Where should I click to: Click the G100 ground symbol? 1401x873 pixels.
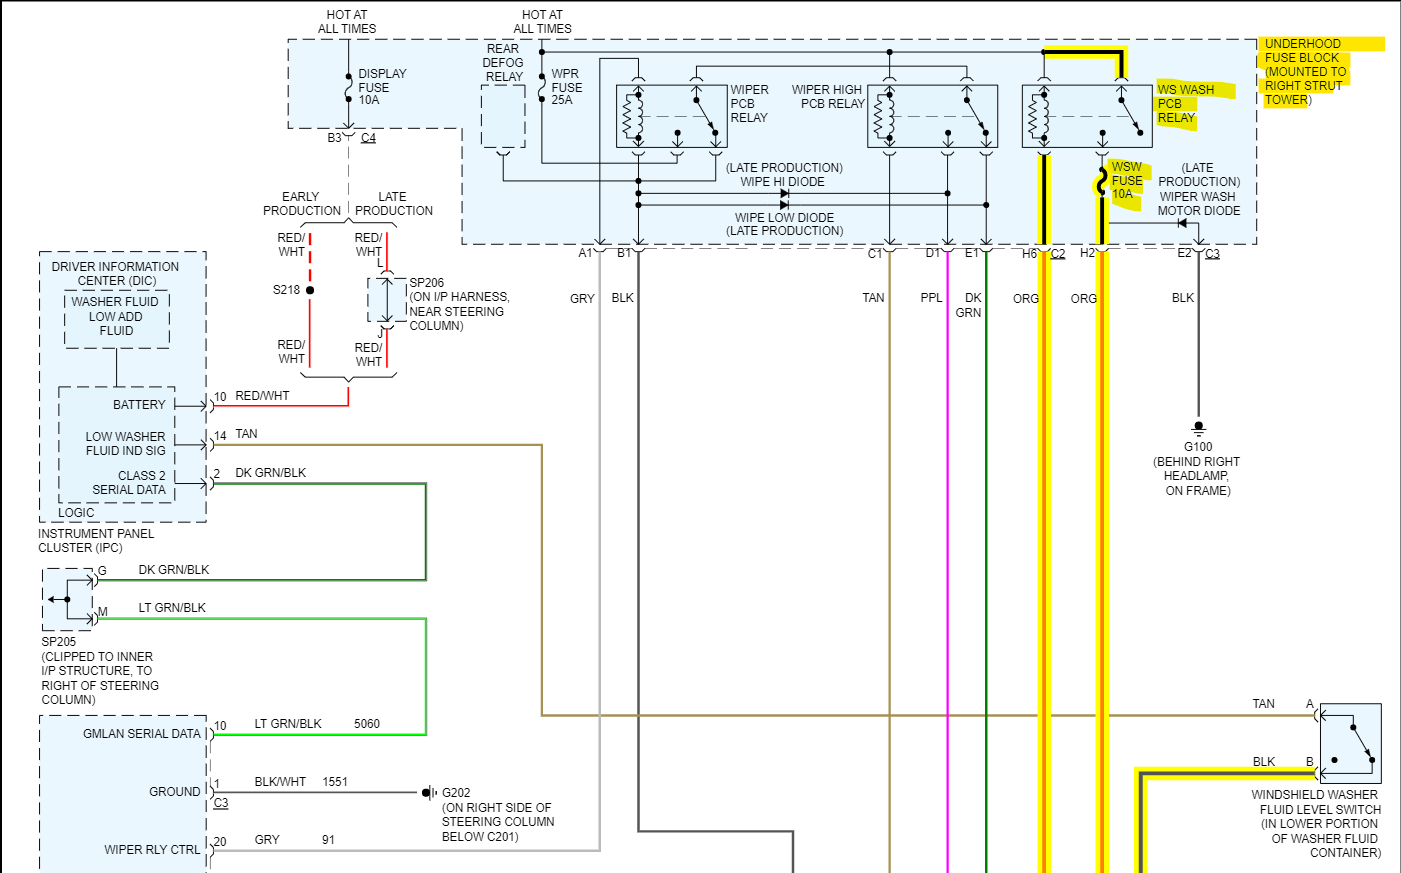(x=1199, y=429)
